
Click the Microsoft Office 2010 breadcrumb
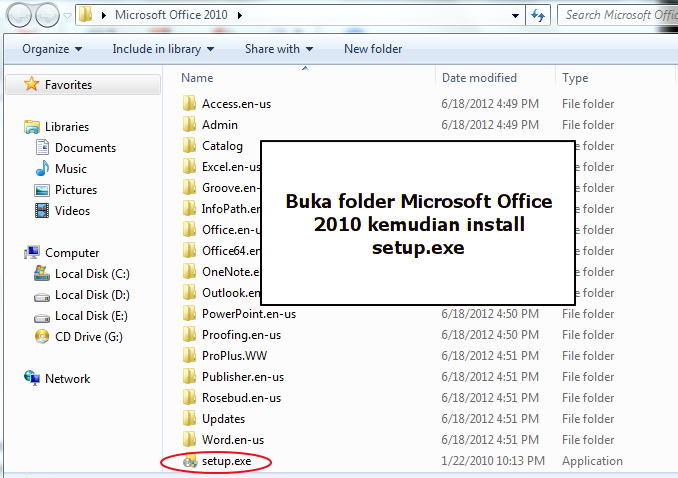[171, 15]
